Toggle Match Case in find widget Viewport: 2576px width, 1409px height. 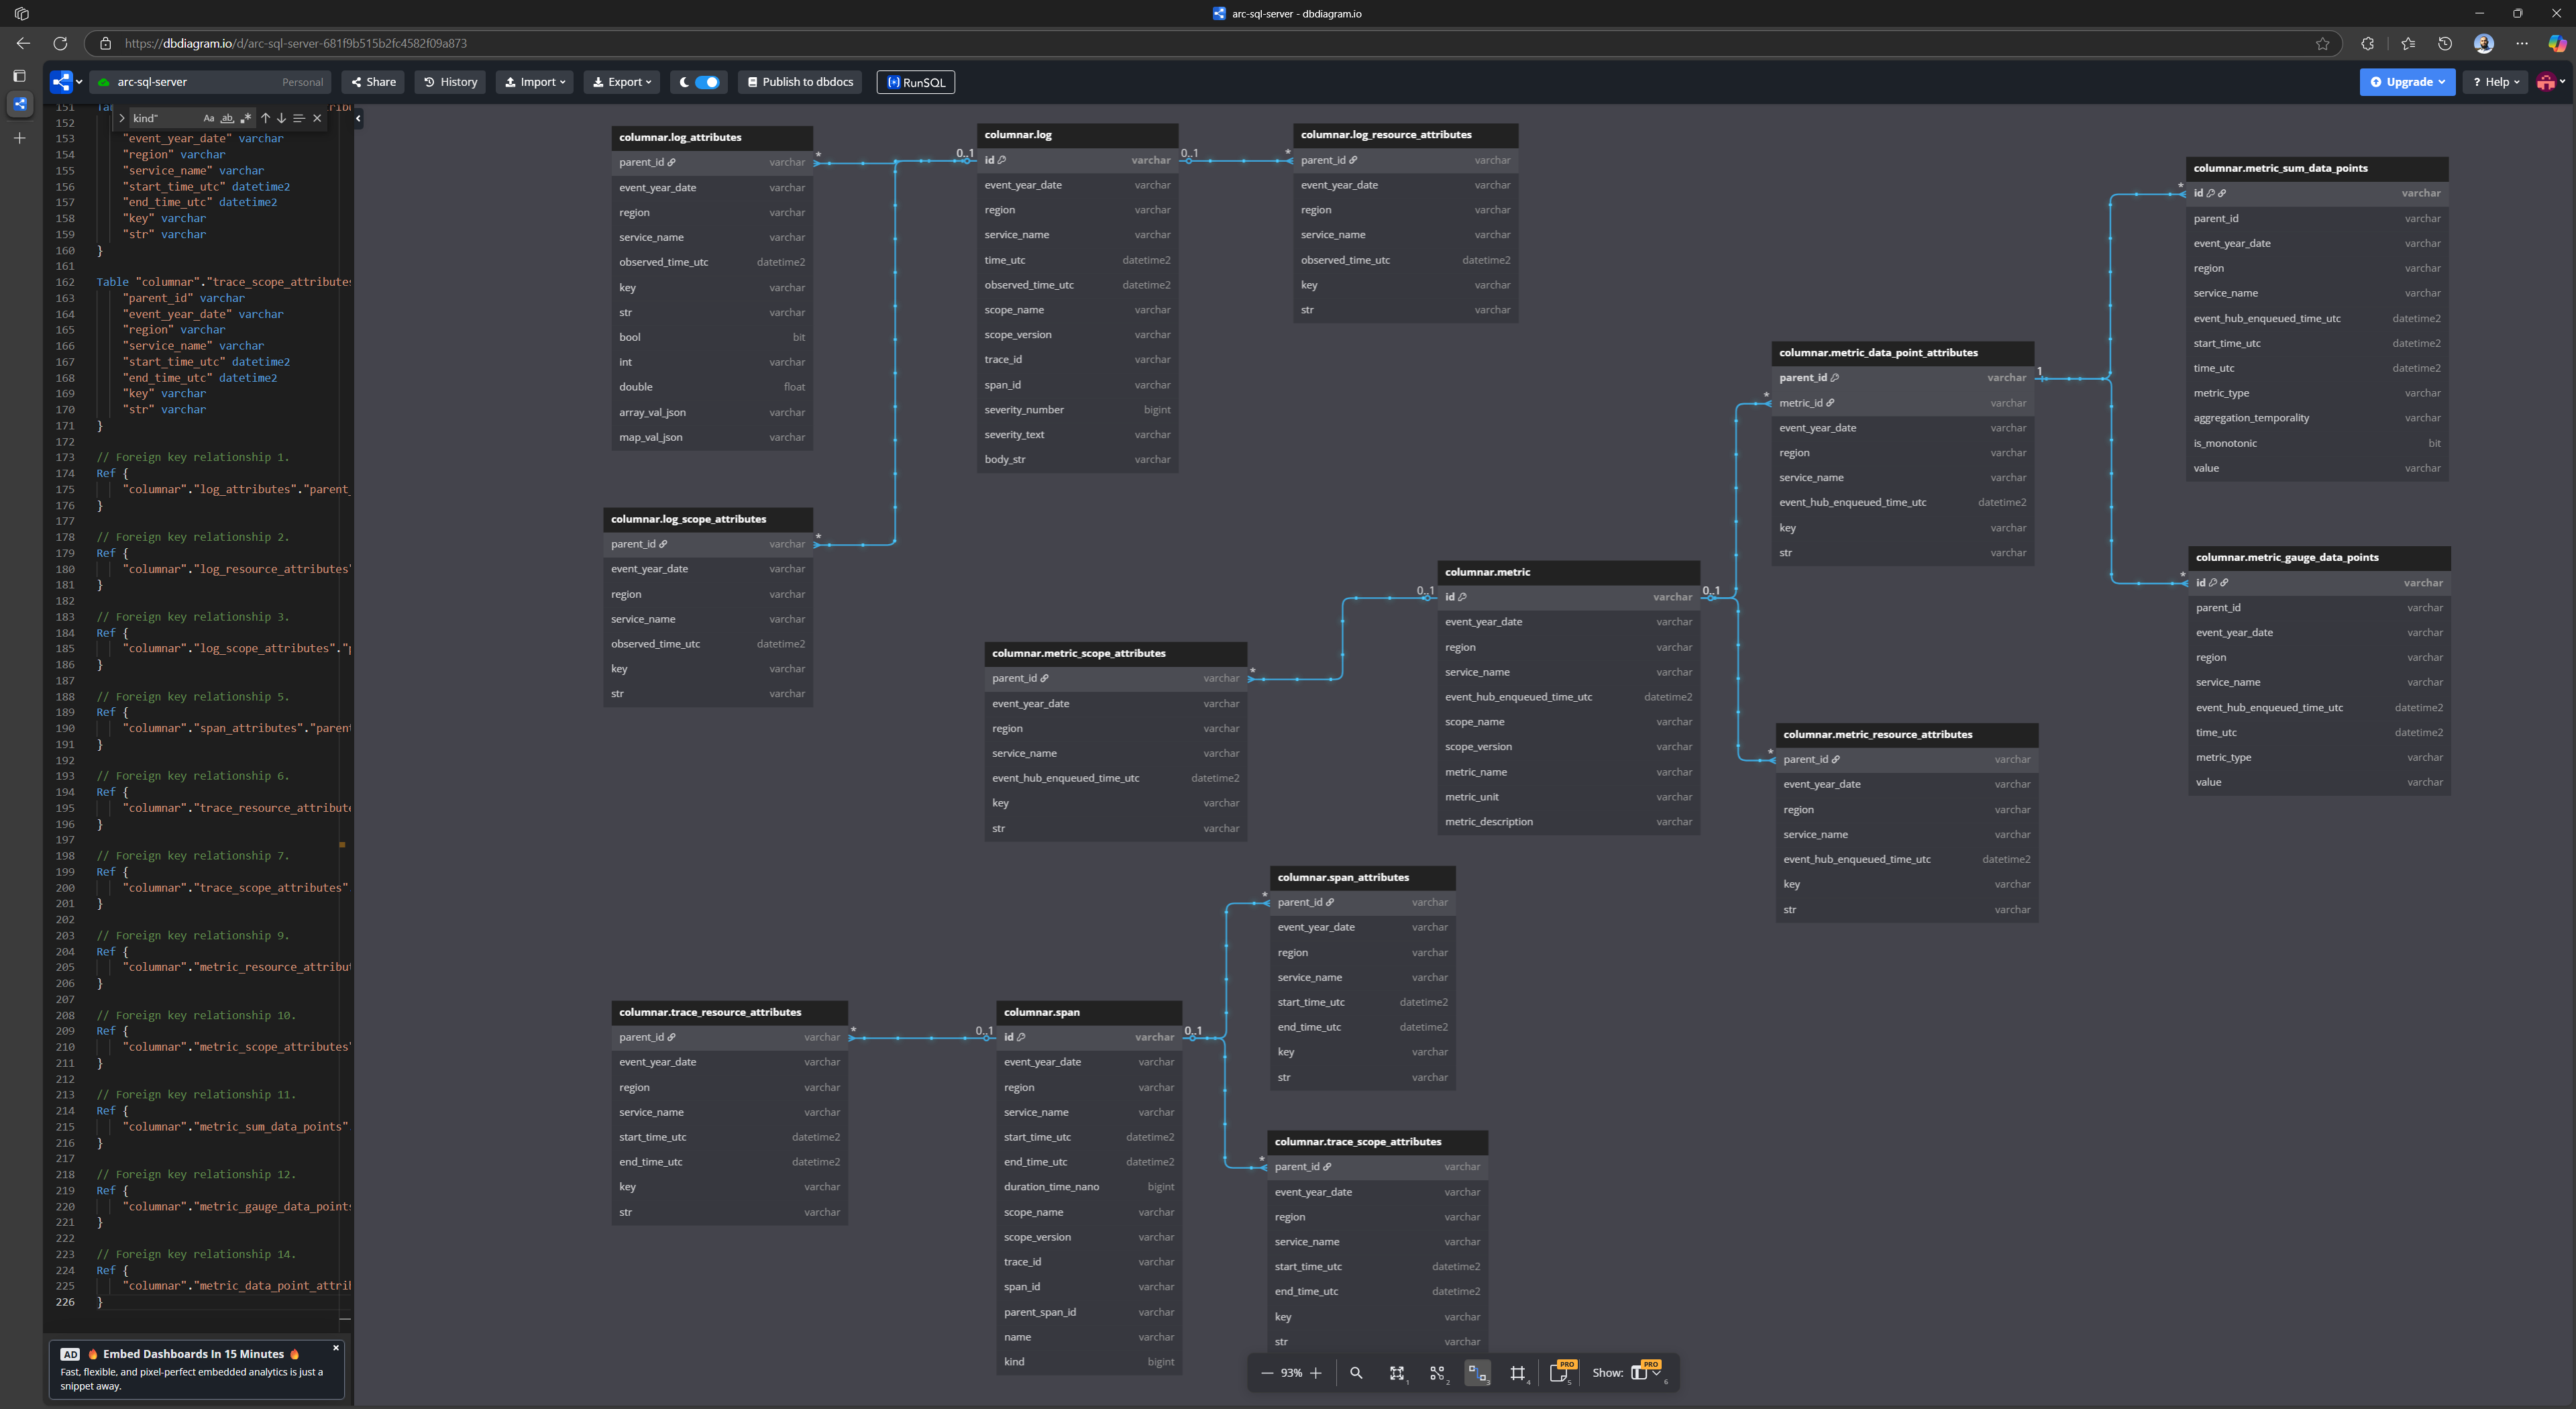coord(209,118)
